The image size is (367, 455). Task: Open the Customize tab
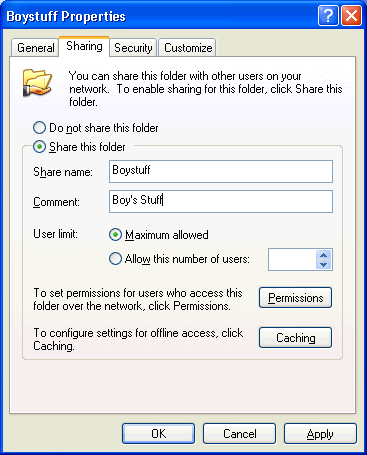coord(188,48)
